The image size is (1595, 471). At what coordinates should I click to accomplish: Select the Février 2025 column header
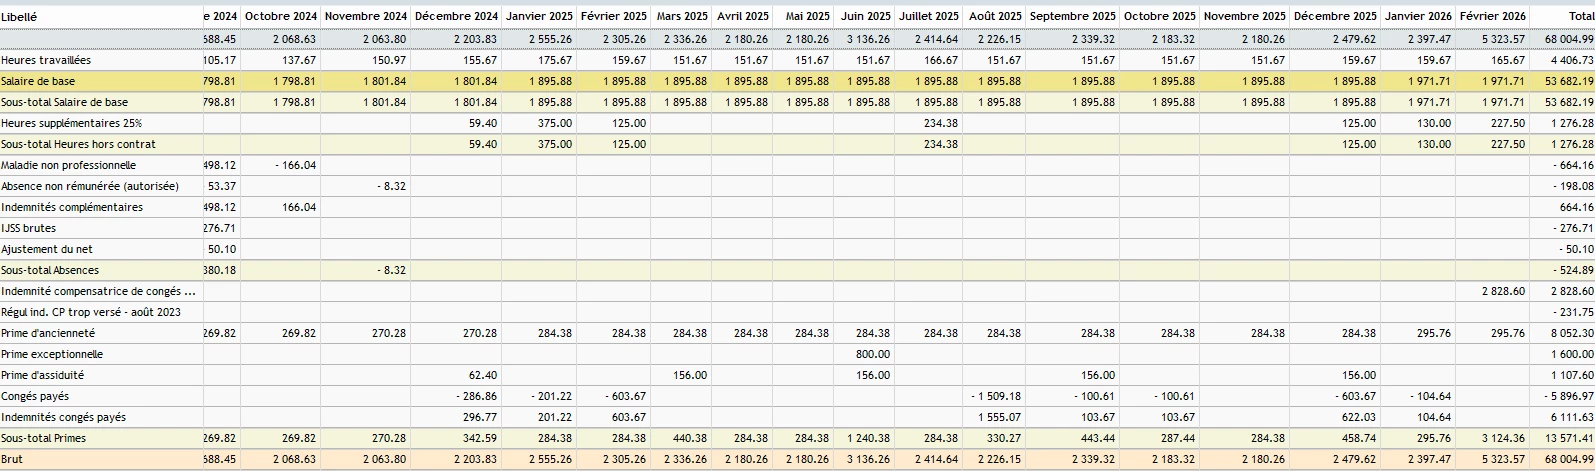click(613, 16)
